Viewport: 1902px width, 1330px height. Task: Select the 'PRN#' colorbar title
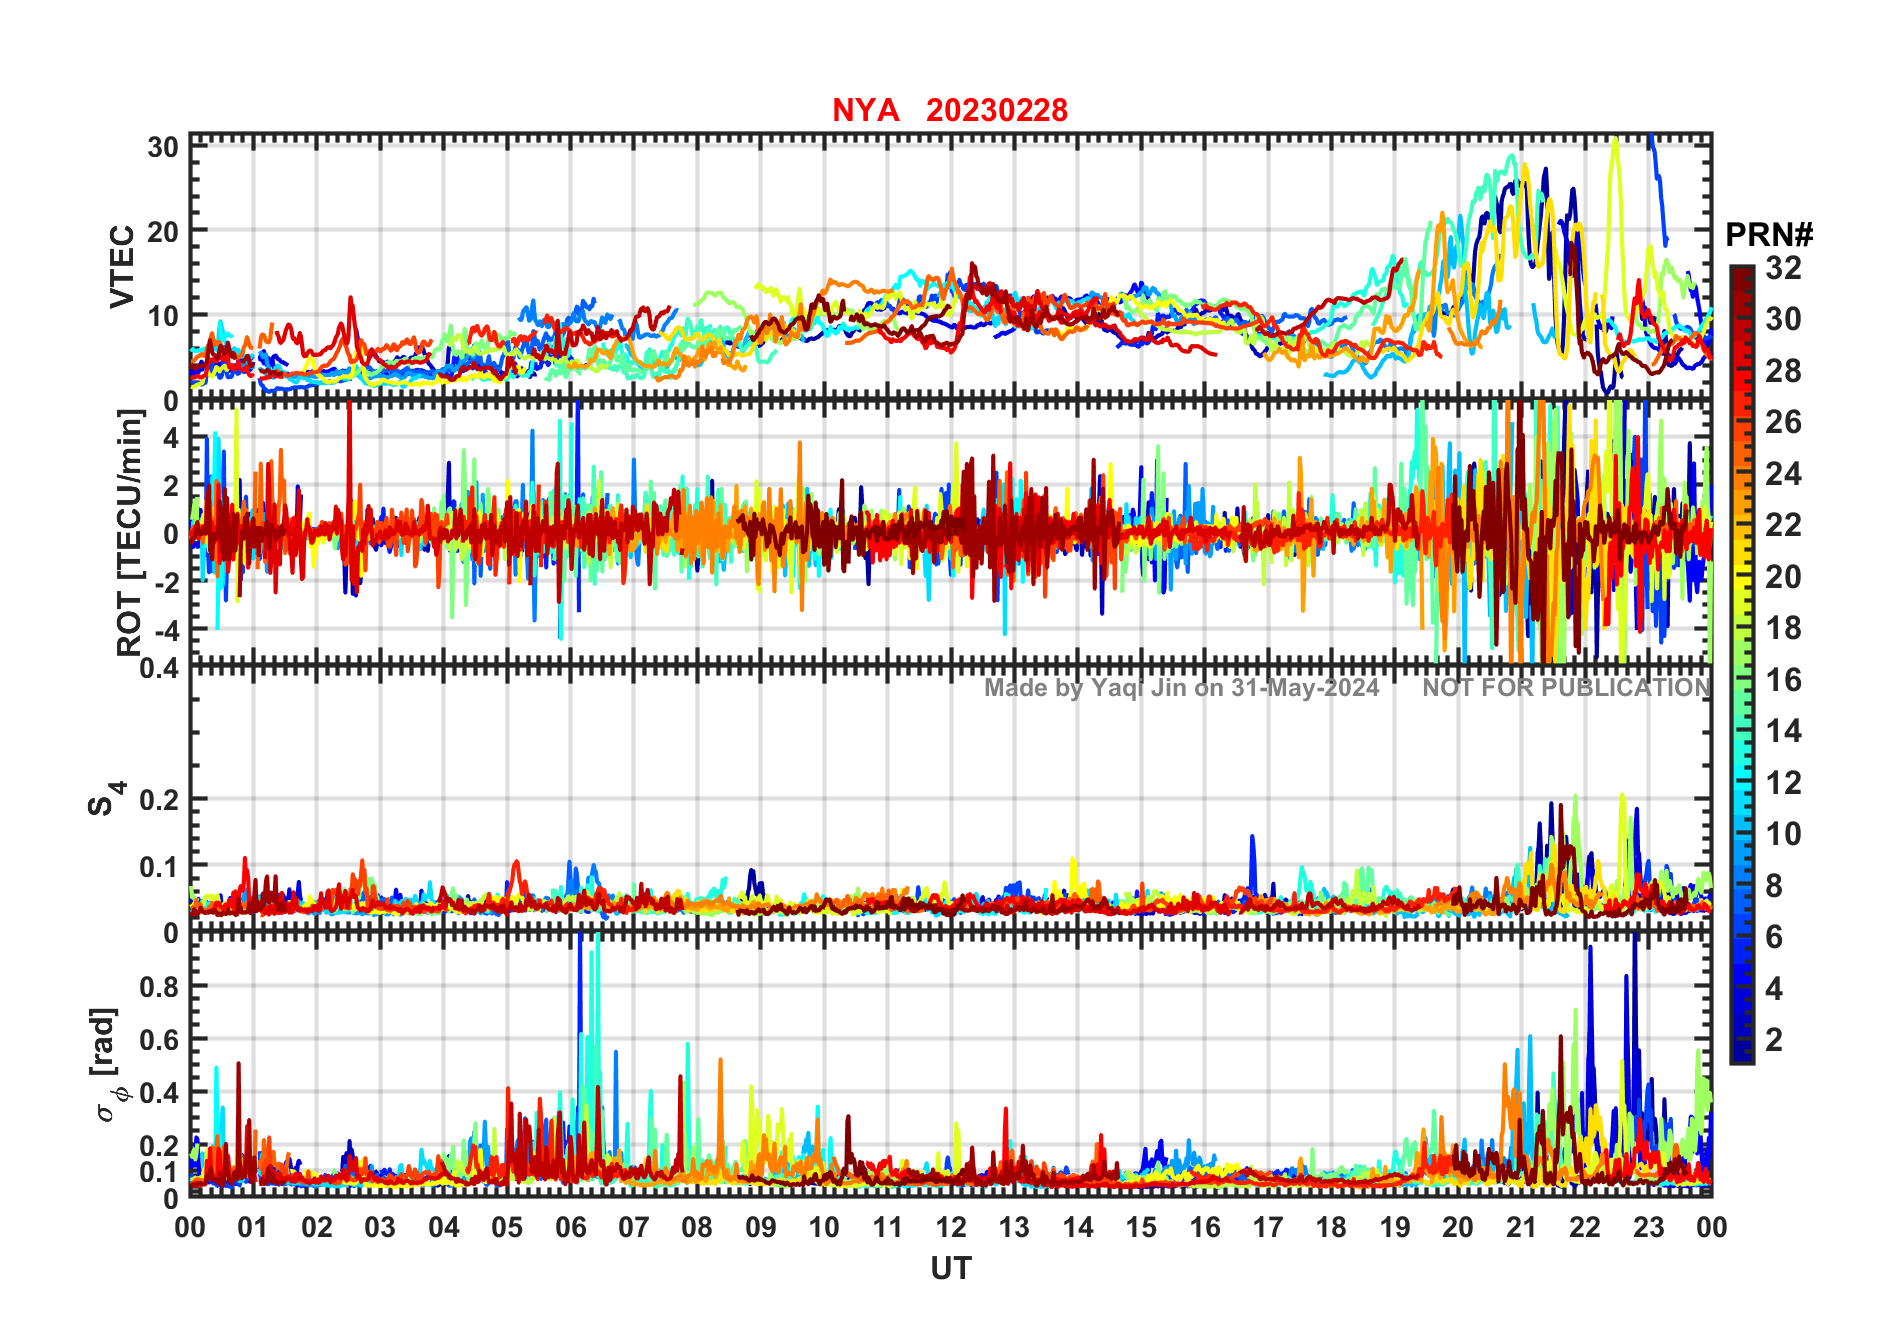(1769, 235)
